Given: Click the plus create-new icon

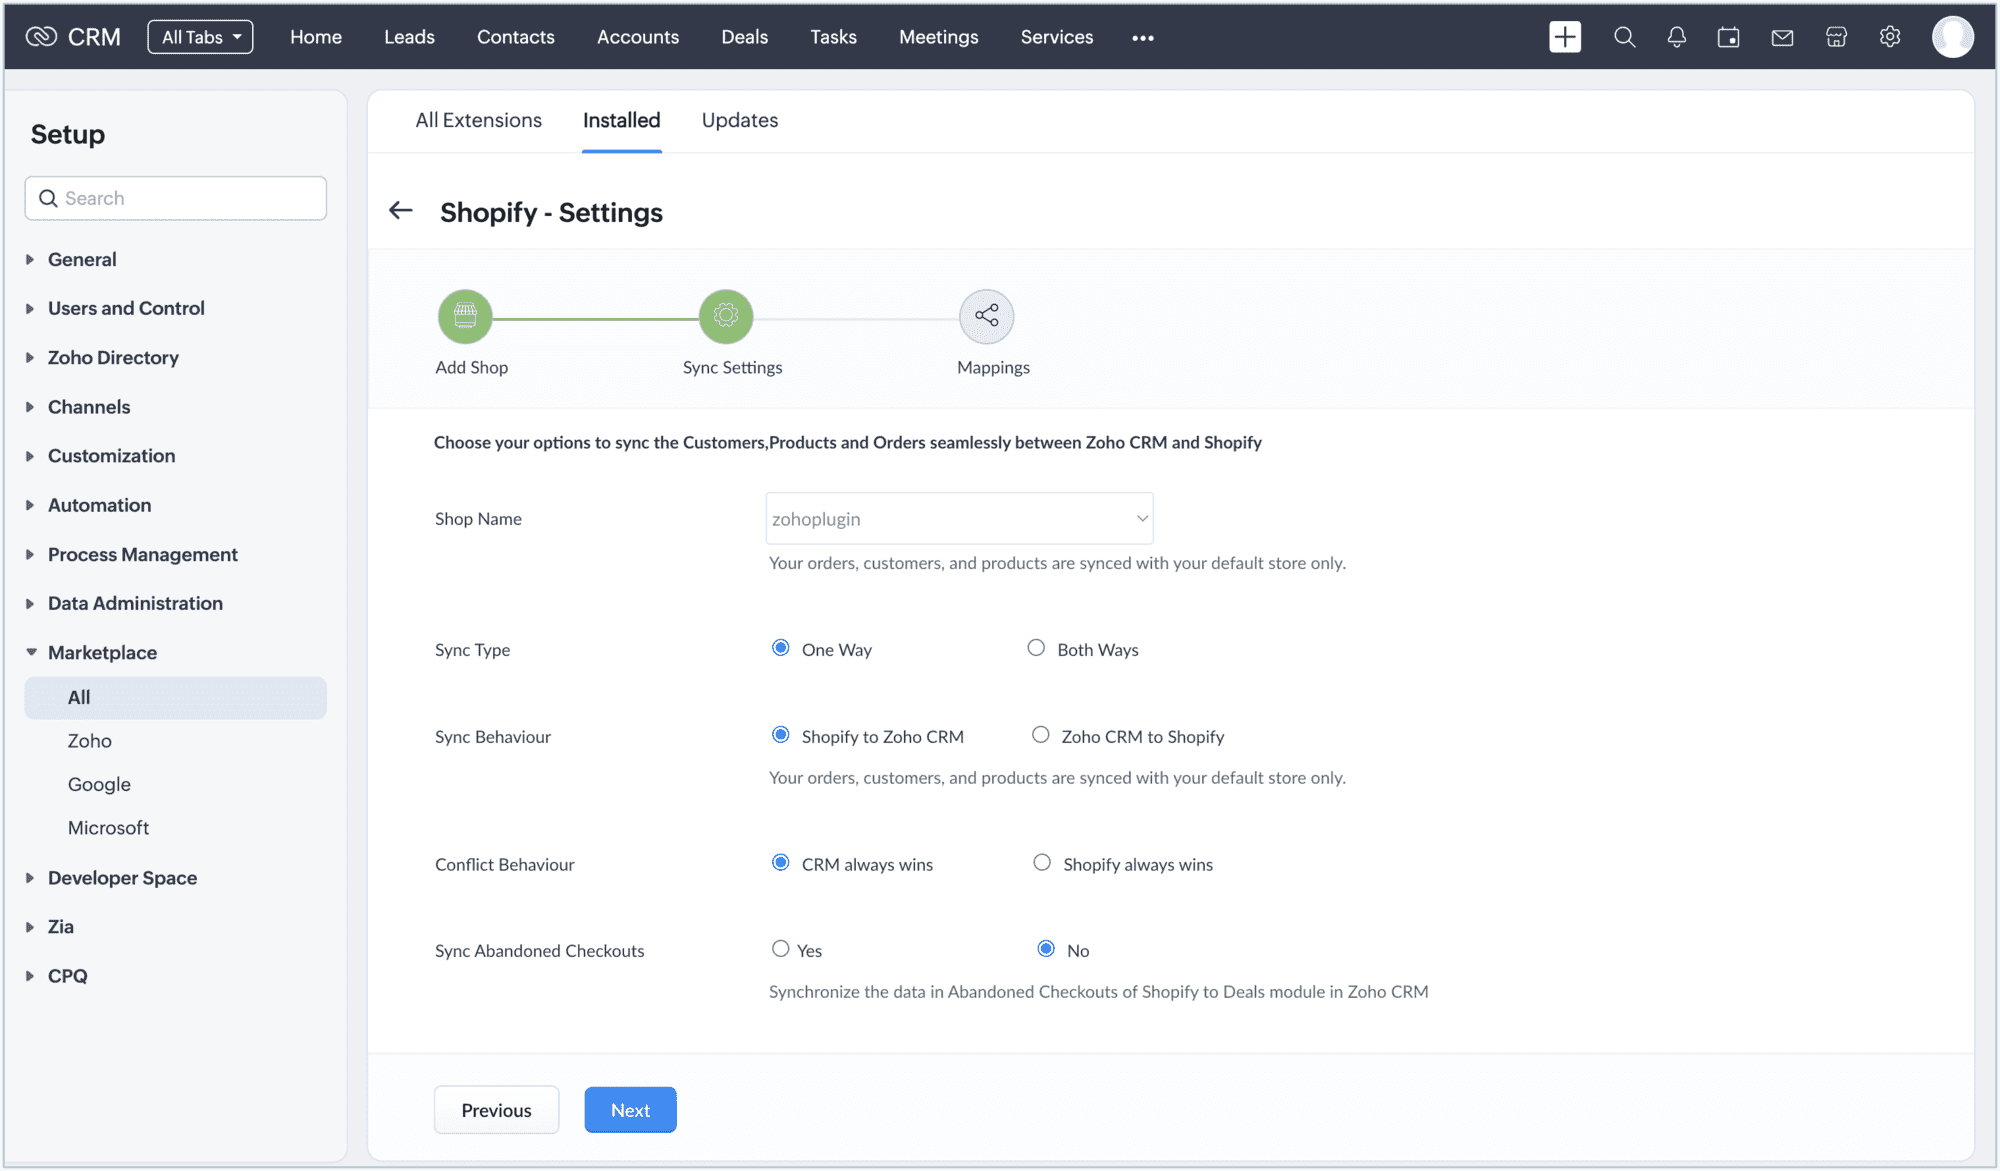Looking at the screenshot, I should point(1565,37).
